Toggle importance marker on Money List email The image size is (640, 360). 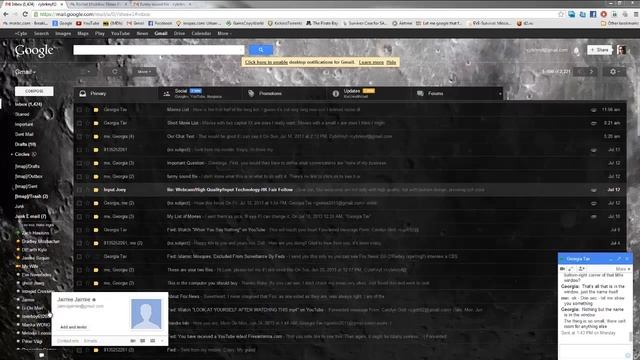click(x=96, y=110)
